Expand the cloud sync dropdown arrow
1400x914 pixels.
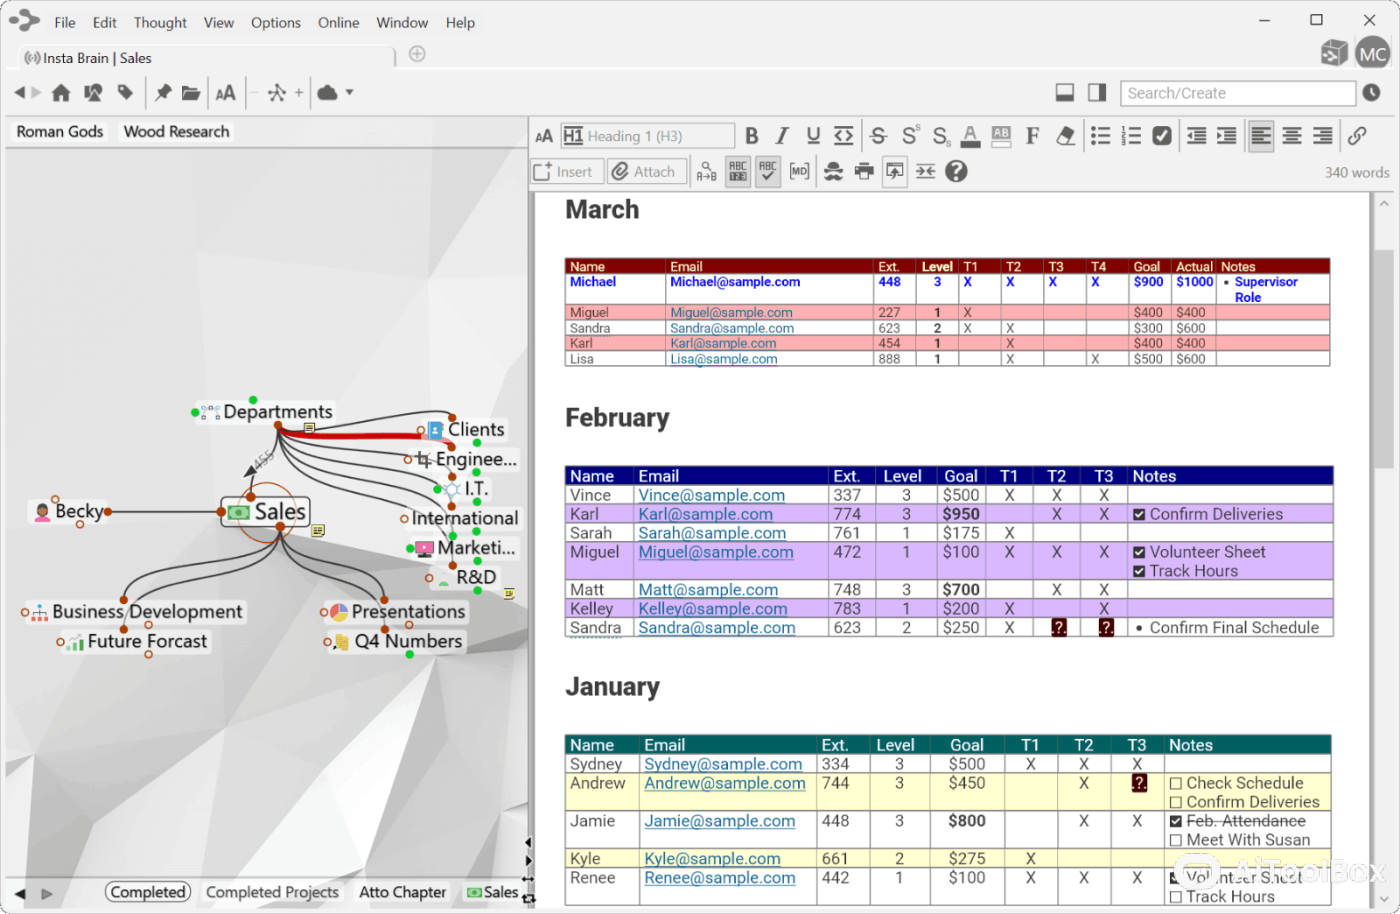coord(349,93)
